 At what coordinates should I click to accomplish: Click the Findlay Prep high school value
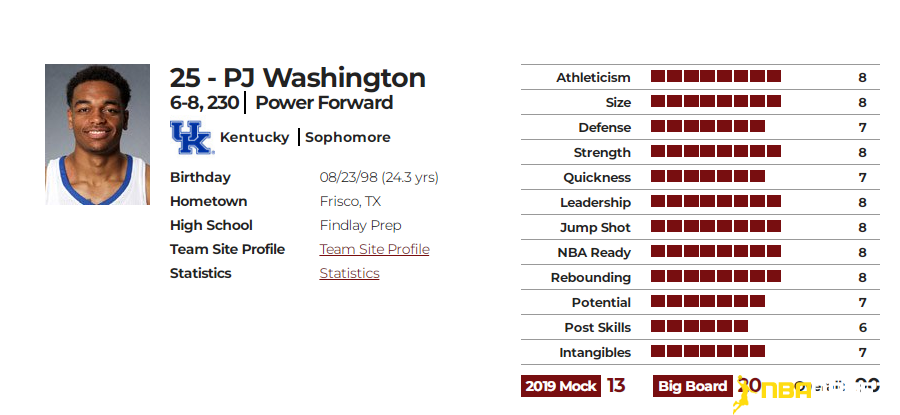(360, 226)
